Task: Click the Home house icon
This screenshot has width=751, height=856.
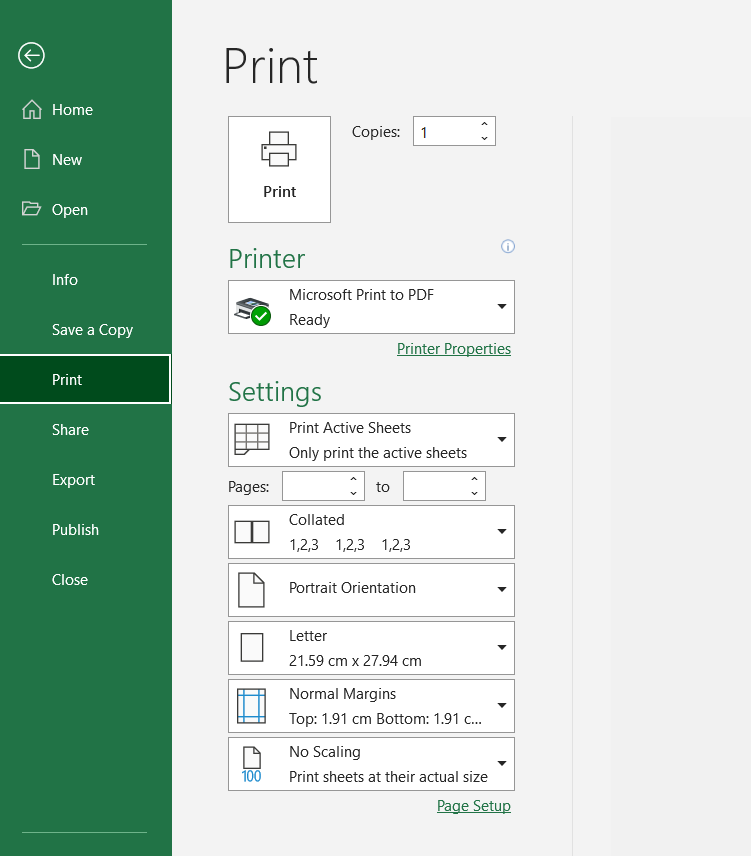Action: tap(32, 110)
